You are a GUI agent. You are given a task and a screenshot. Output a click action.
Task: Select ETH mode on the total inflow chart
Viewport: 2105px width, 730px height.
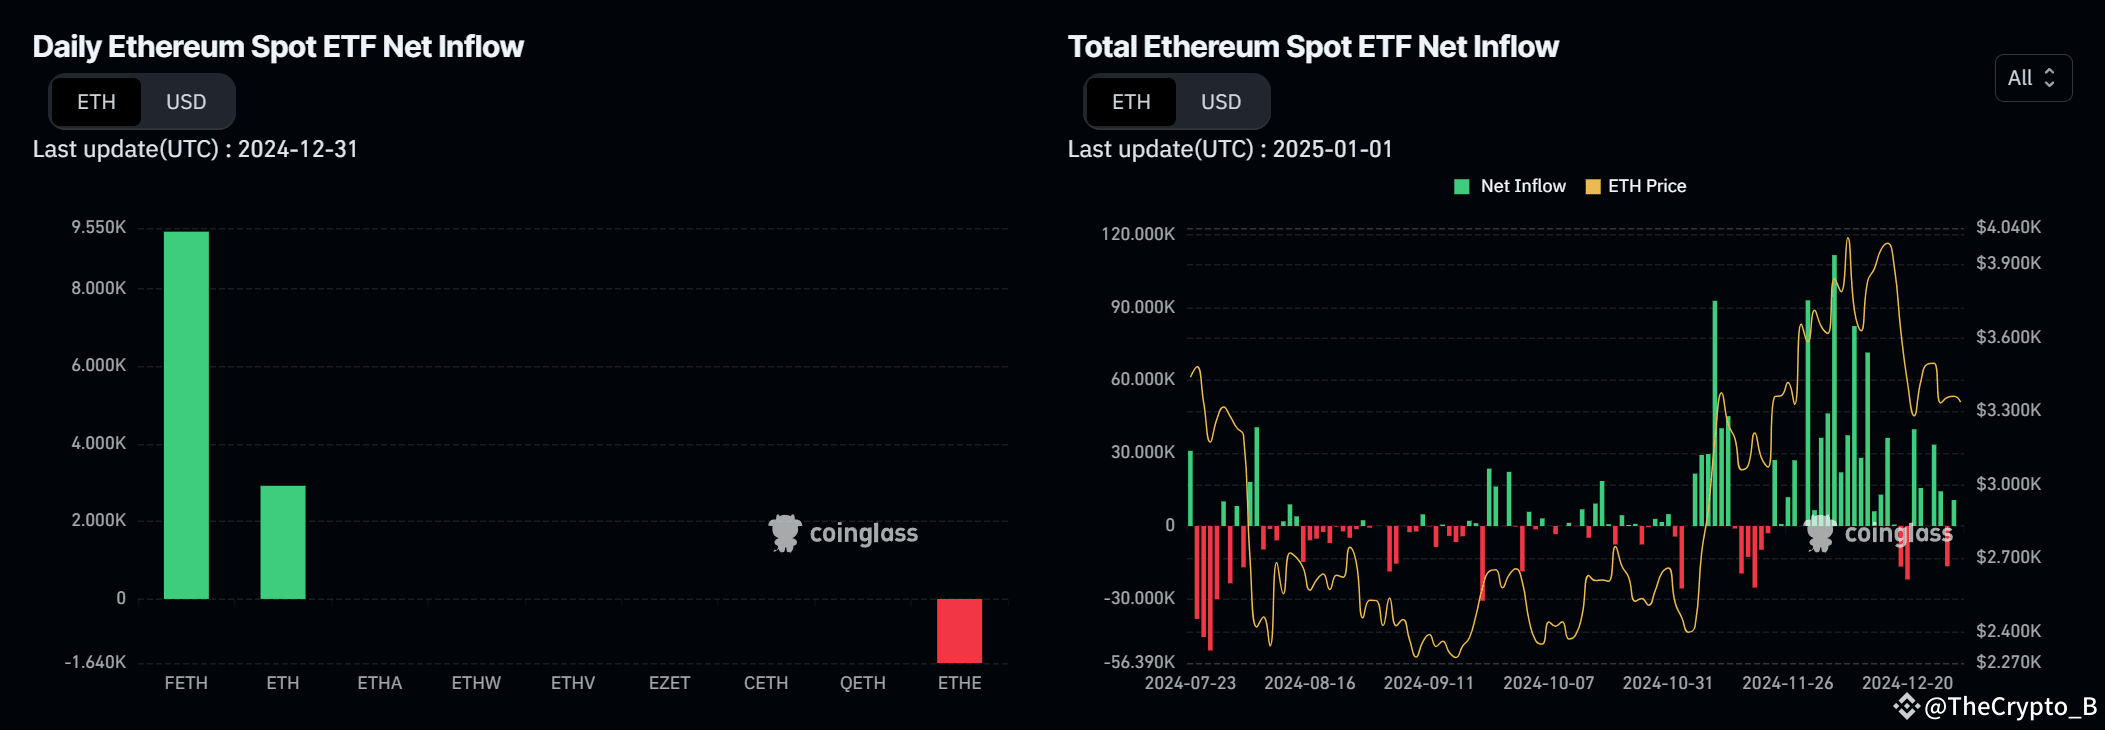[1131, 101]
